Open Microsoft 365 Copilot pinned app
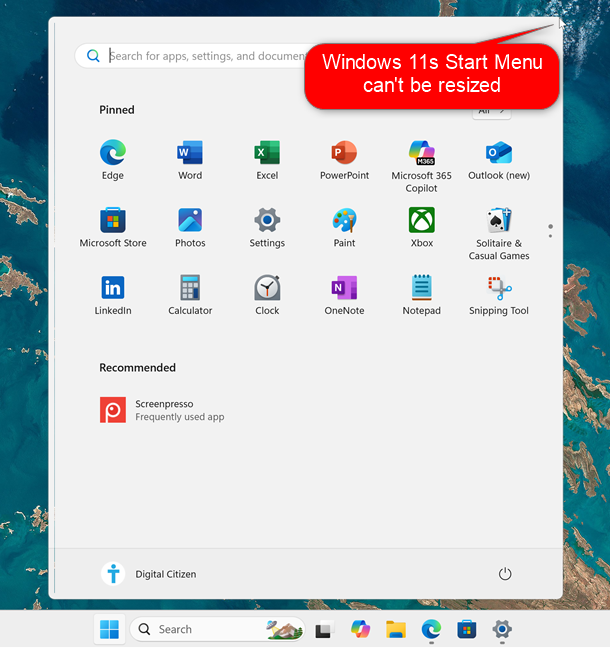The image size is (610, 648). click(x=421, y=167)
